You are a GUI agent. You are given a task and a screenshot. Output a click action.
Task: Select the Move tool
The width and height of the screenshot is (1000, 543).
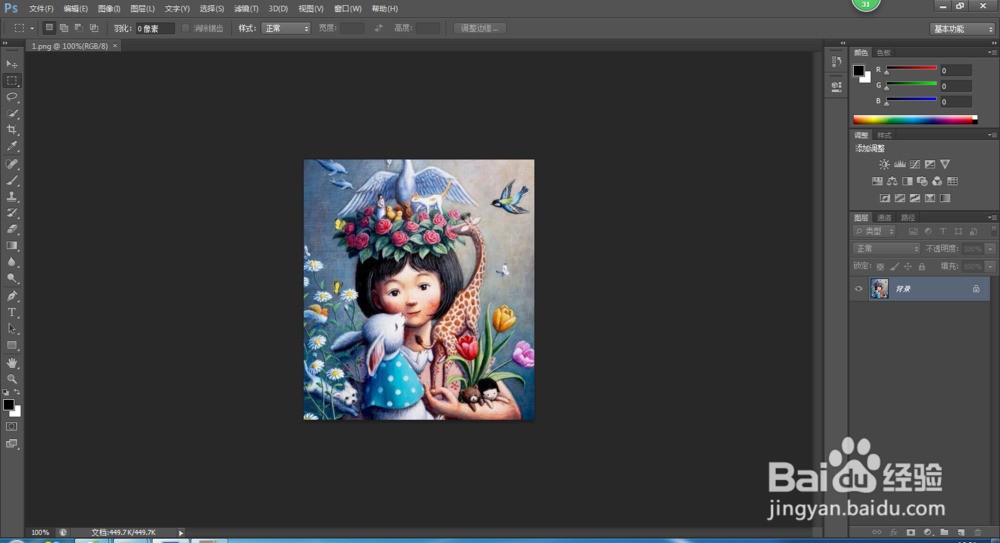pos(11,64)
